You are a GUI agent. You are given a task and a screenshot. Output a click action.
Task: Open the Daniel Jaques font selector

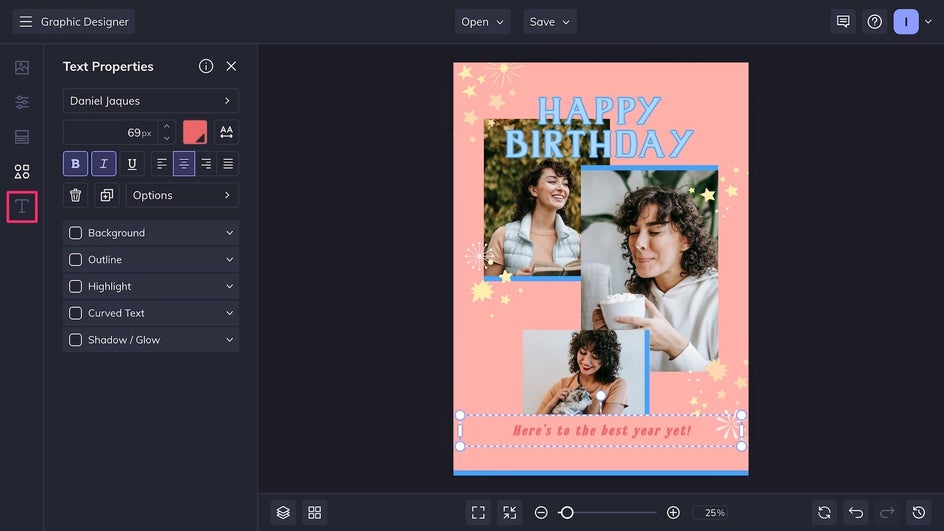151,101
